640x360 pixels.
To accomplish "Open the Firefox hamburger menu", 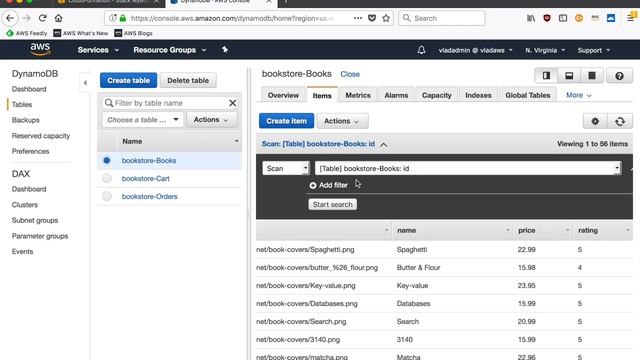I will pos(631,18).
